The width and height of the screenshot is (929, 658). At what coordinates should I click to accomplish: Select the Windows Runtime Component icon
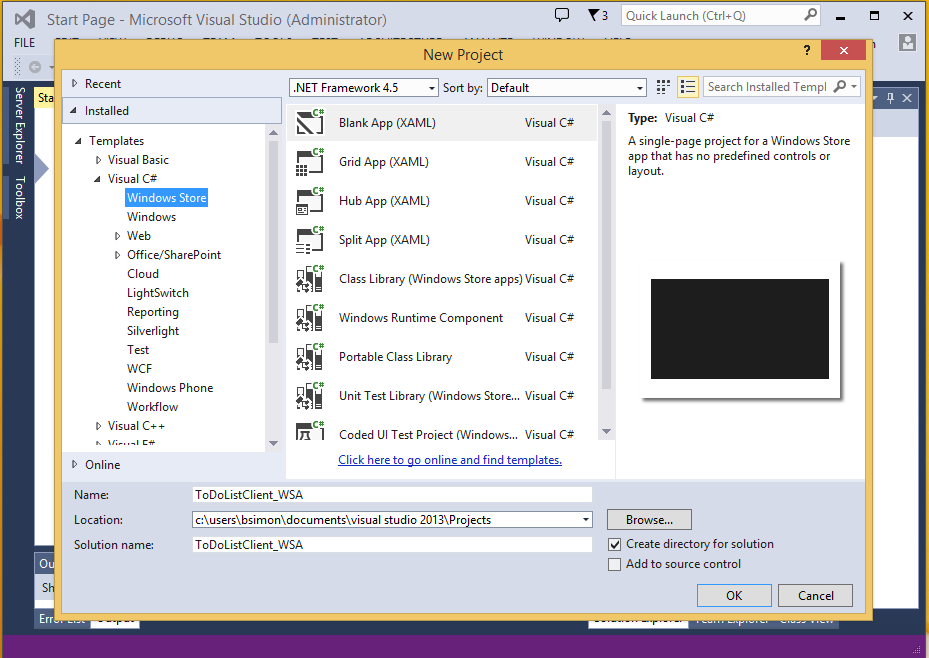click(310, 318)
